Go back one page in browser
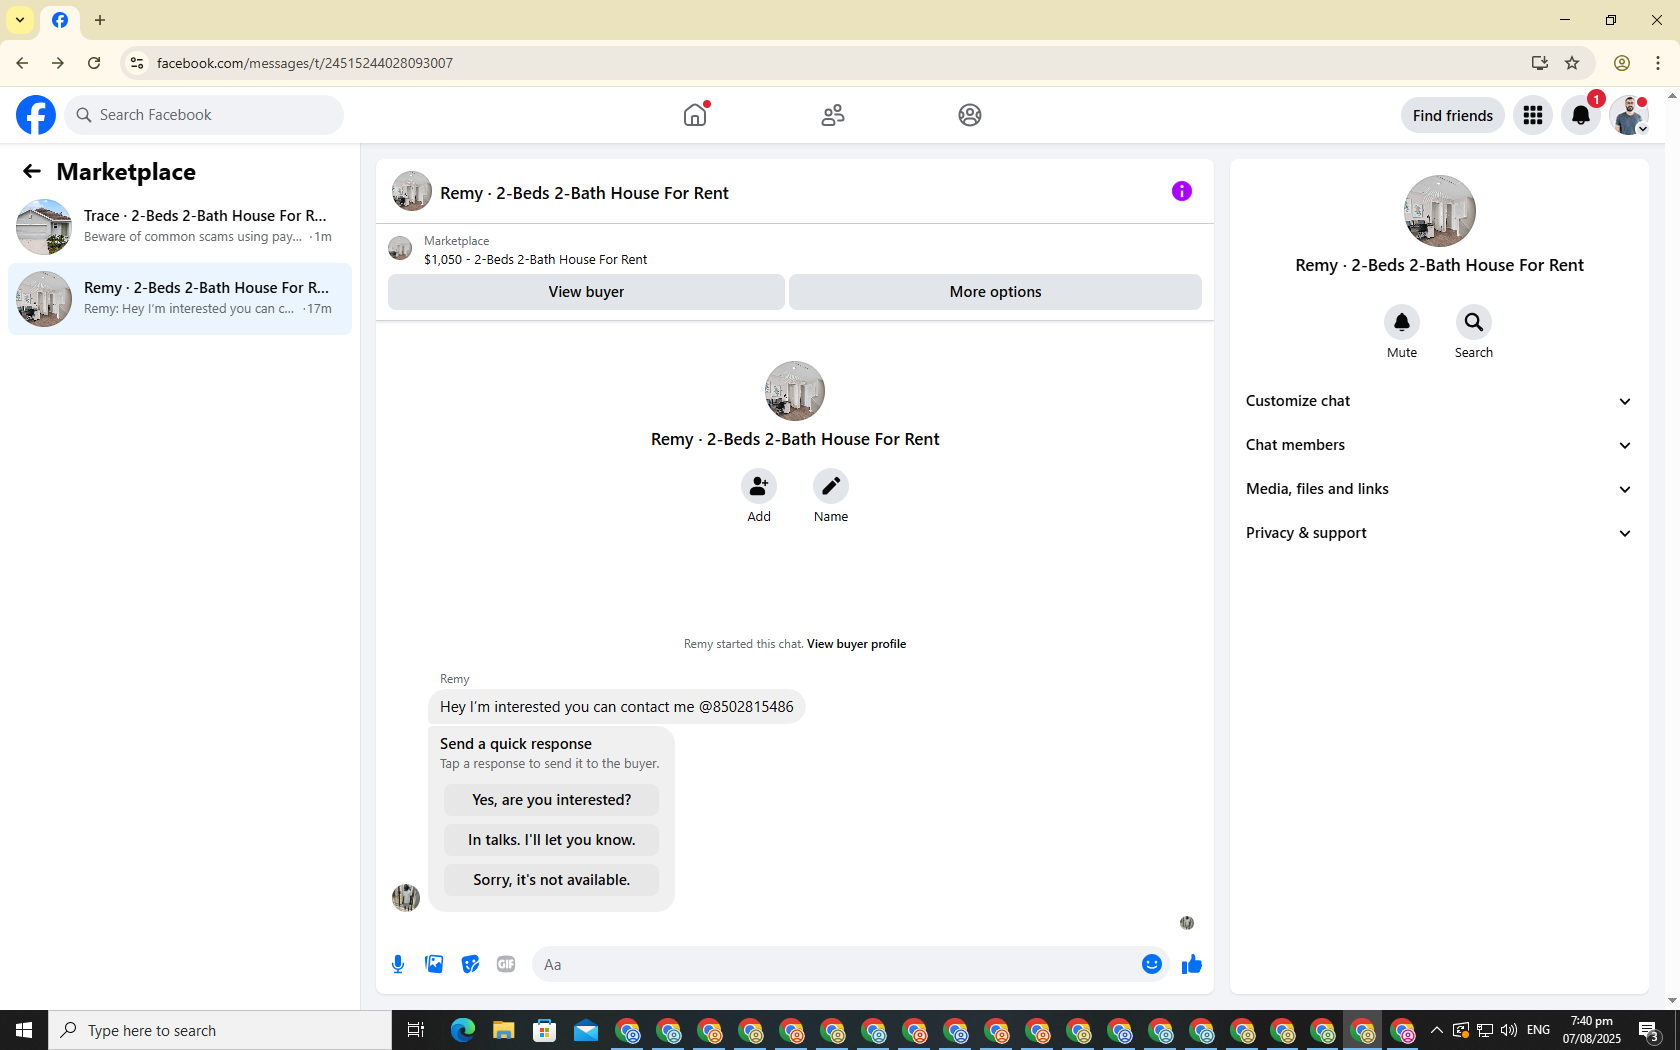Screen dimensions: 1680x1050 coord(22,63)
